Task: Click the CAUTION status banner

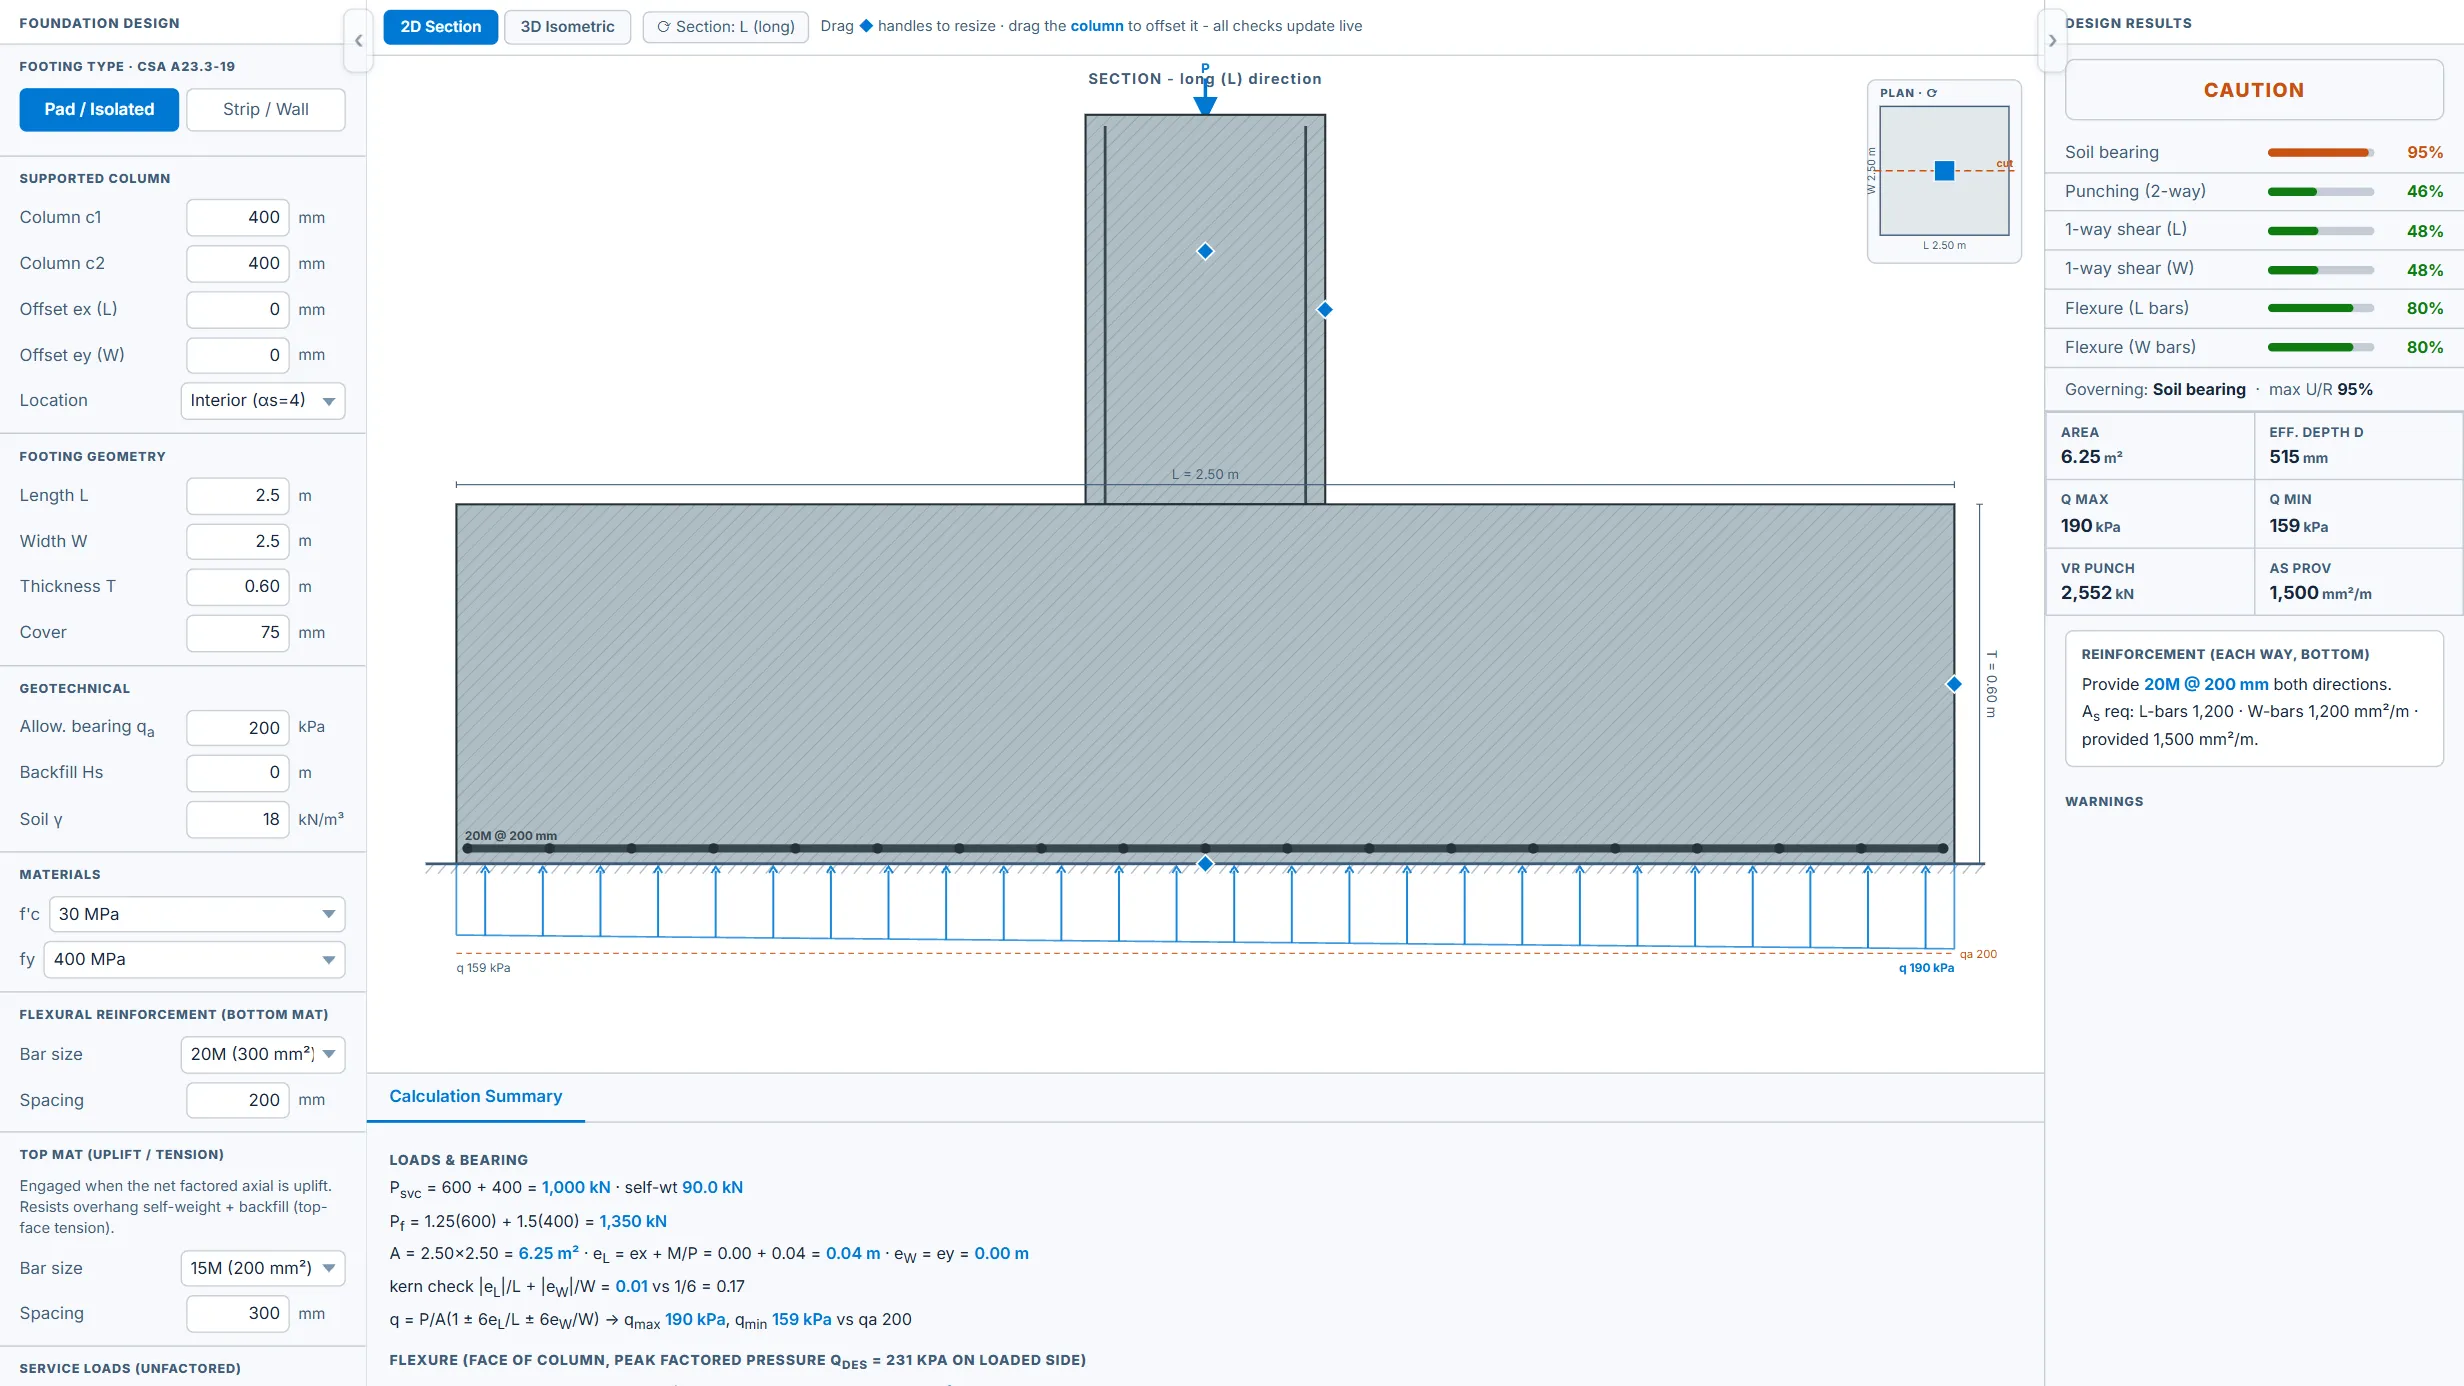Action: [x=2254, y=90]
